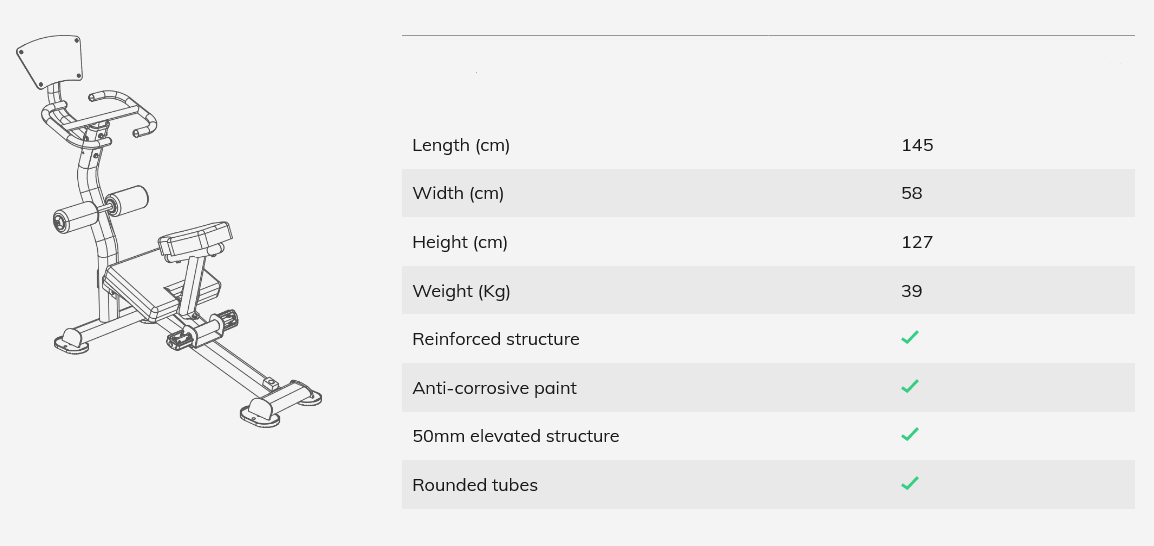Select the Width (cm) row label
The width and height of the screenshot is (1154, 546).
coord(458,193)
